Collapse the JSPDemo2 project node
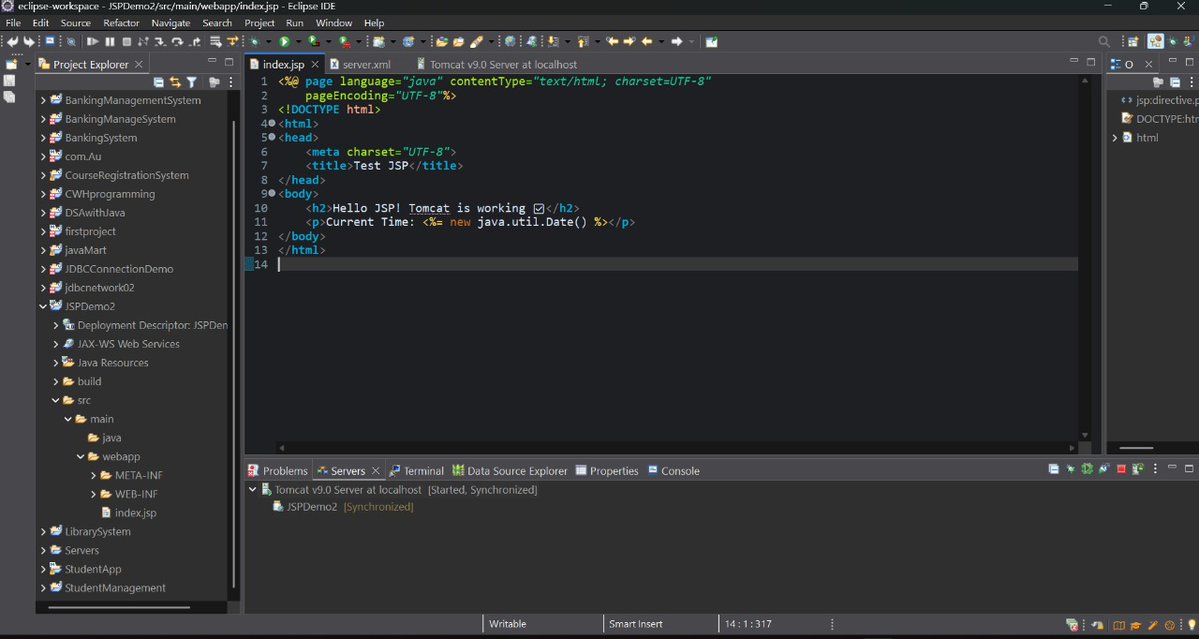 pyautogui.click(x=44, y=306)
